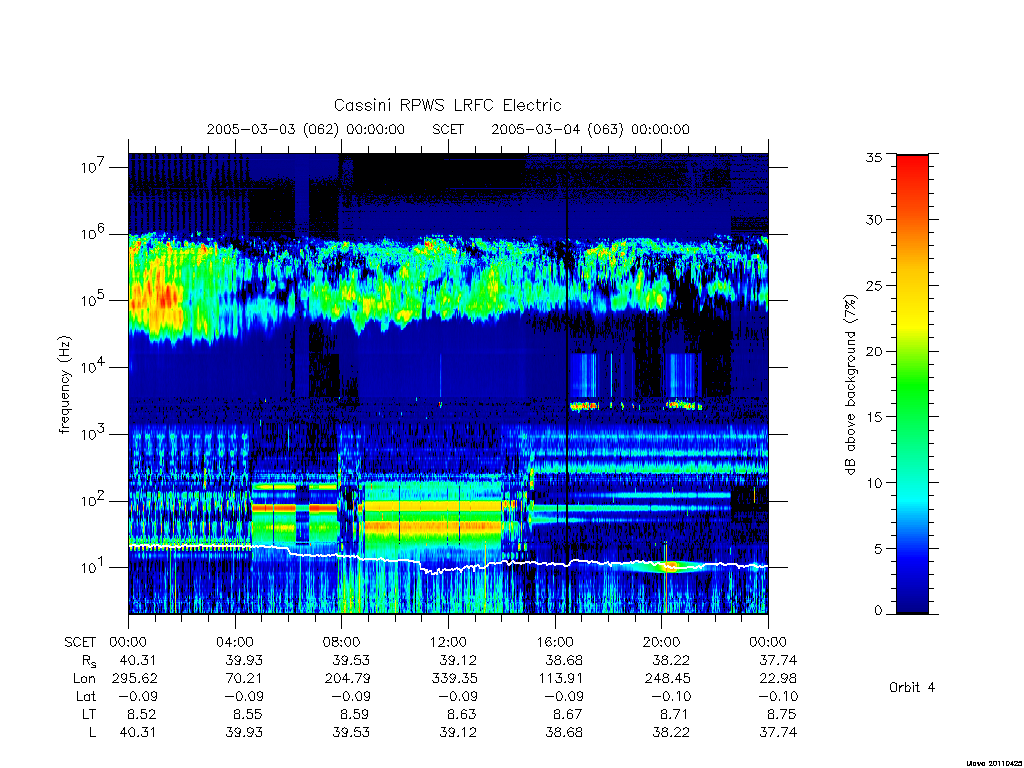Click the LT value "8.71"
The width and height of the screenshot is (1024, 768).
pyautogui.click(x=675, y=714)
